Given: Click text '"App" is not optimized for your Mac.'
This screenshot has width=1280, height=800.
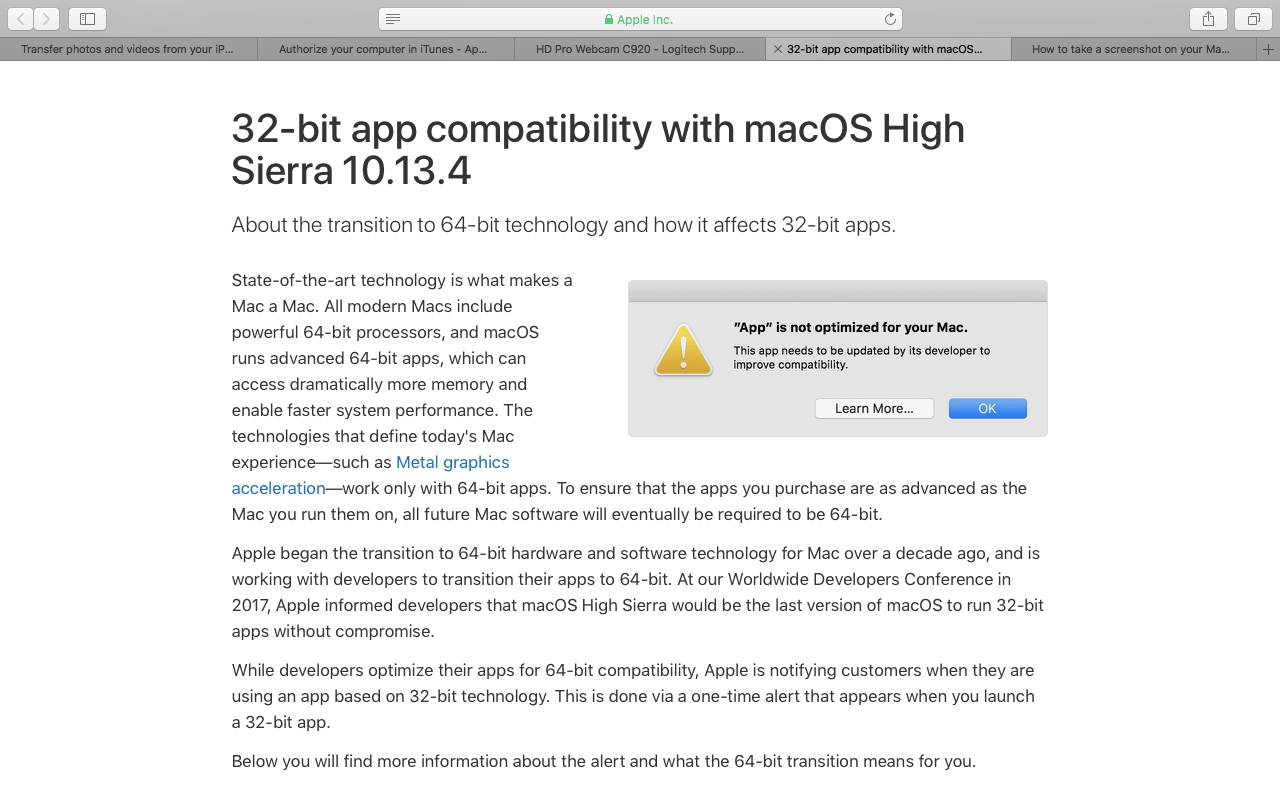Looking at the screenshot, I should coord(851,327).
